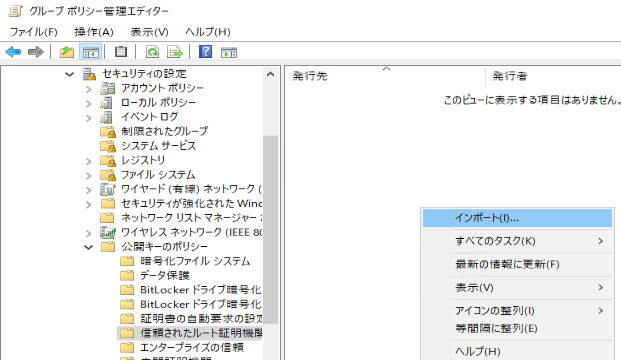This screenshot has height=360, width=621.
Task: Click the Export list toolbar icon
Action: [175, 52]
